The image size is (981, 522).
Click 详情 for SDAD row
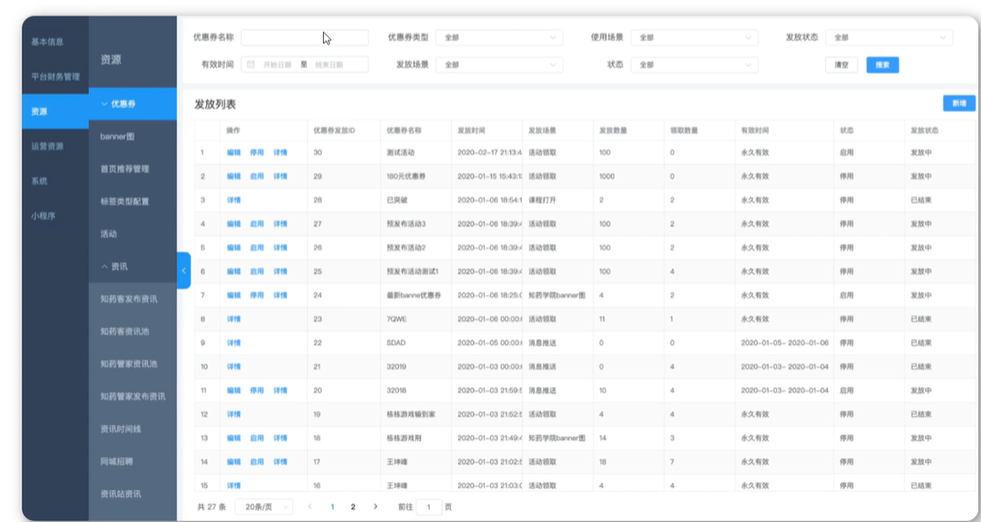233,343
